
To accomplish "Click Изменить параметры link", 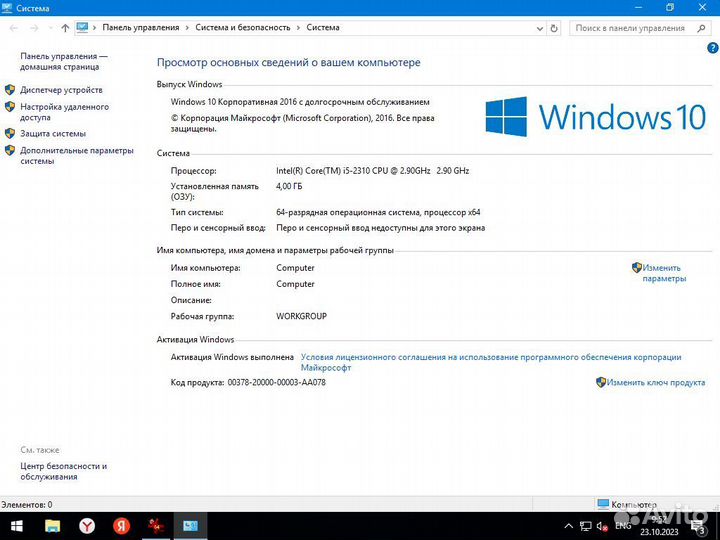I will click(x=664, y=273).
